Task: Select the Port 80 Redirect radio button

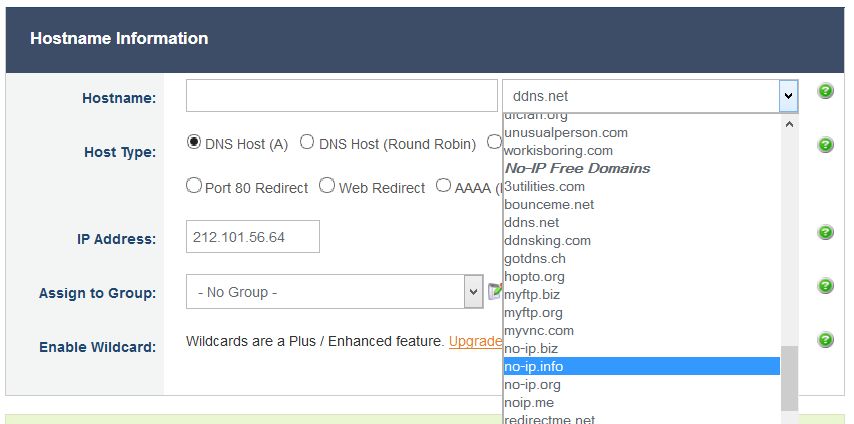Action: tap(194, 186)
